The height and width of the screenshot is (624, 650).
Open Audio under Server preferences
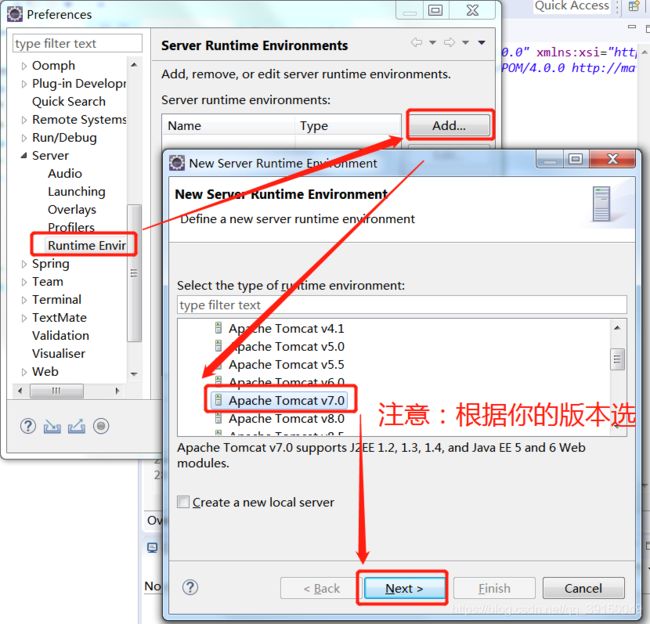click(65, 173)
